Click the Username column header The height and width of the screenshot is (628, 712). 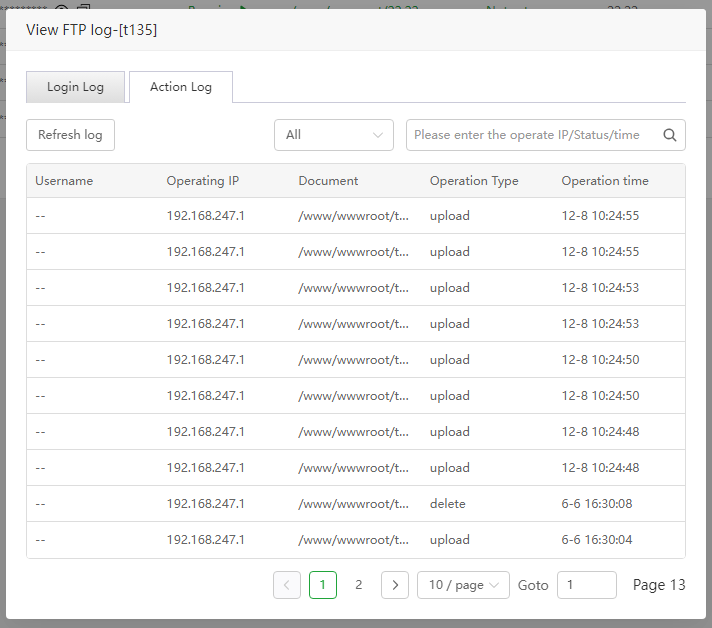coord(64,181)
